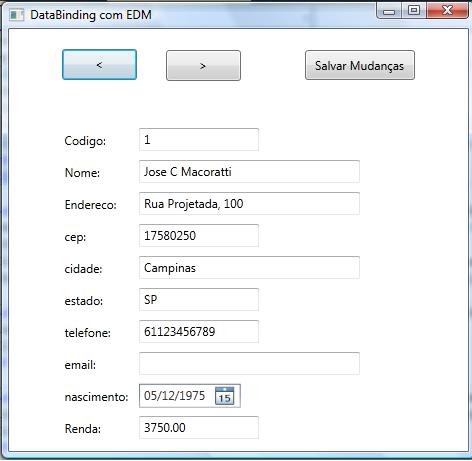472x461 pixels.
Task: Edit the Renda field showing 3750.00
Action: tap(199, 427)
